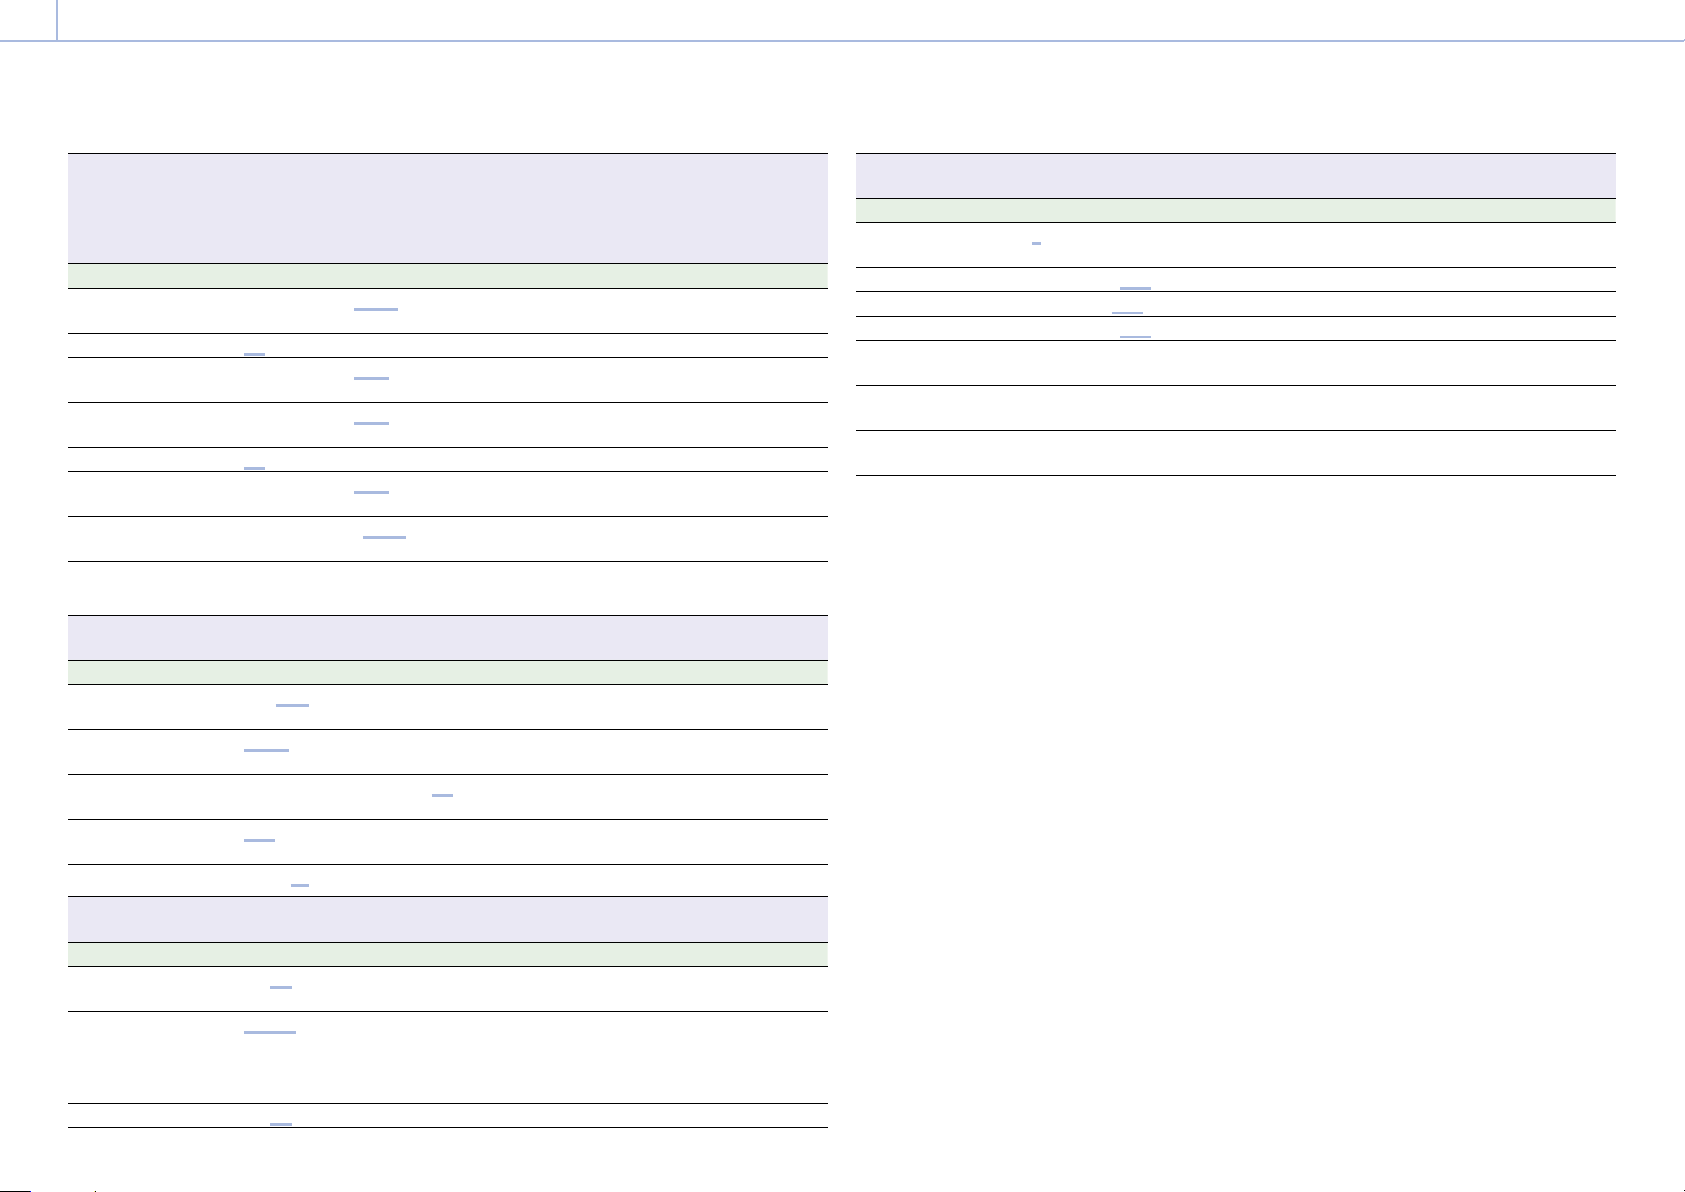
Task: Click the small boxed page tab at the top-left corner
Action: tap(28, 20)
